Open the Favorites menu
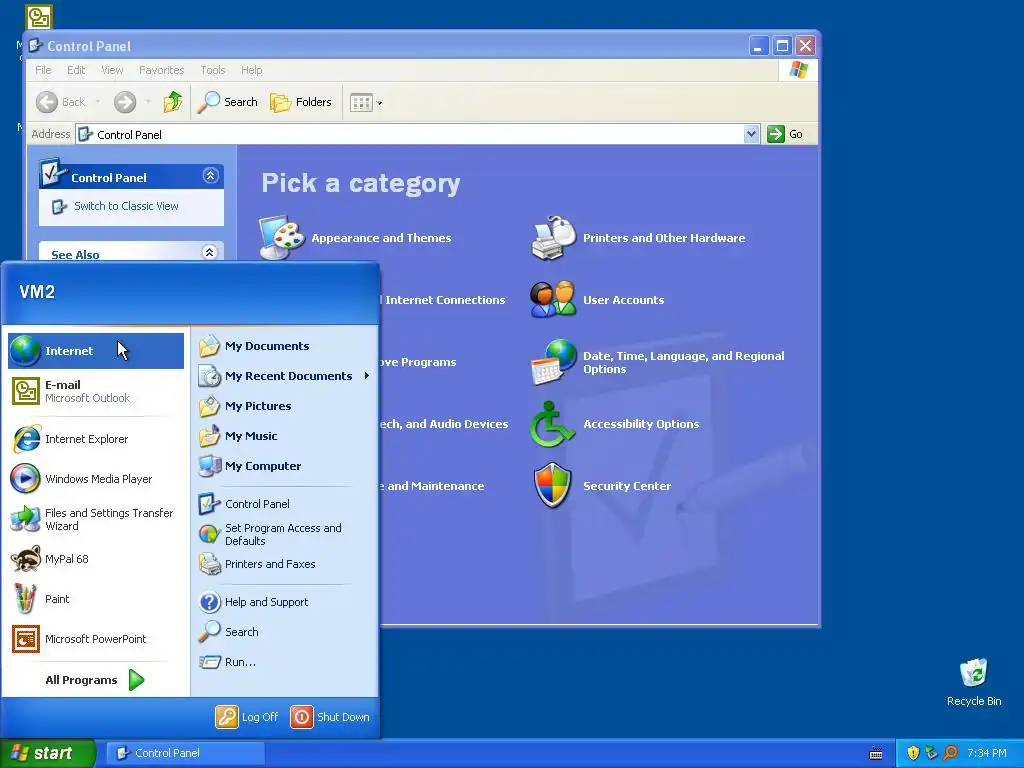This screenshot has width=1024, height=768. click(x=161, y=70)
